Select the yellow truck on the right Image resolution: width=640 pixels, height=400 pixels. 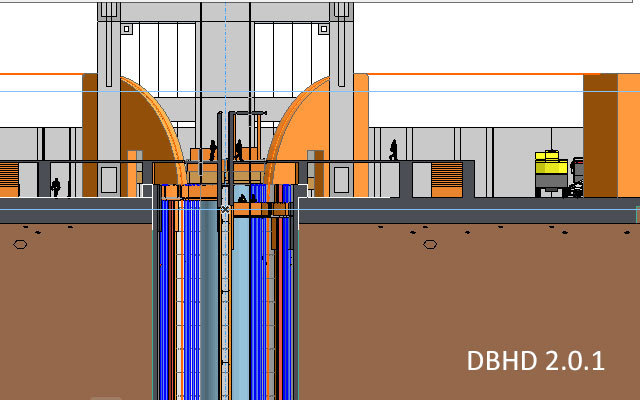coord(552,172)
